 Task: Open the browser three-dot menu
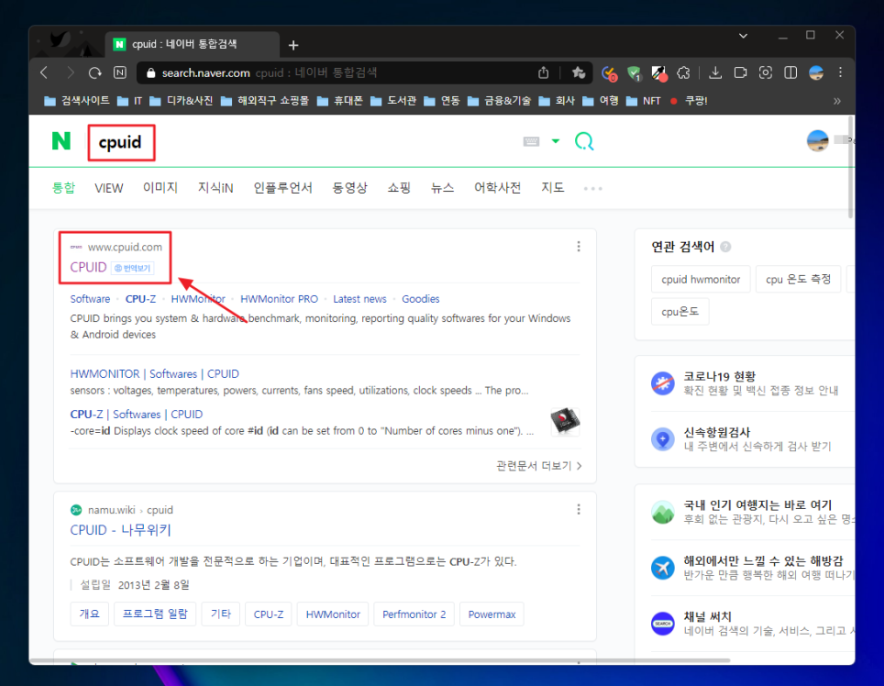[x=841, y=72]
